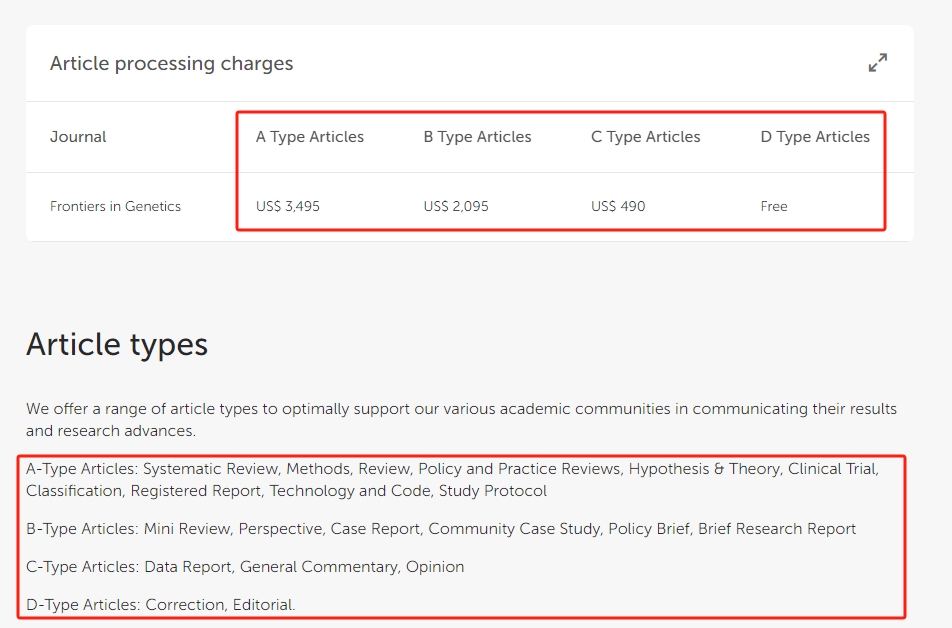Click the D-Type Articles description line
This screenshot has height=628, width=952.
pos(161,605)
